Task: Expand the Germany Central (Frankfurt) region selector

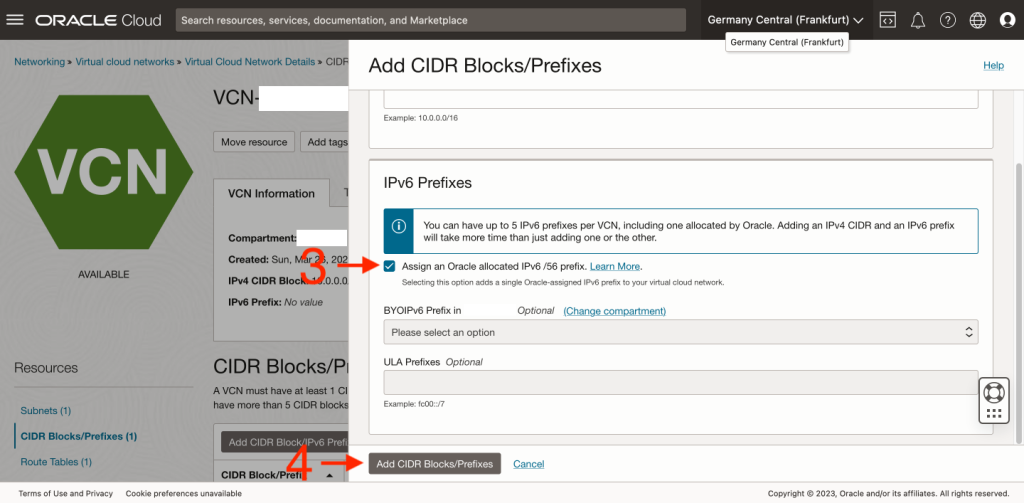Action: [785, 20]
